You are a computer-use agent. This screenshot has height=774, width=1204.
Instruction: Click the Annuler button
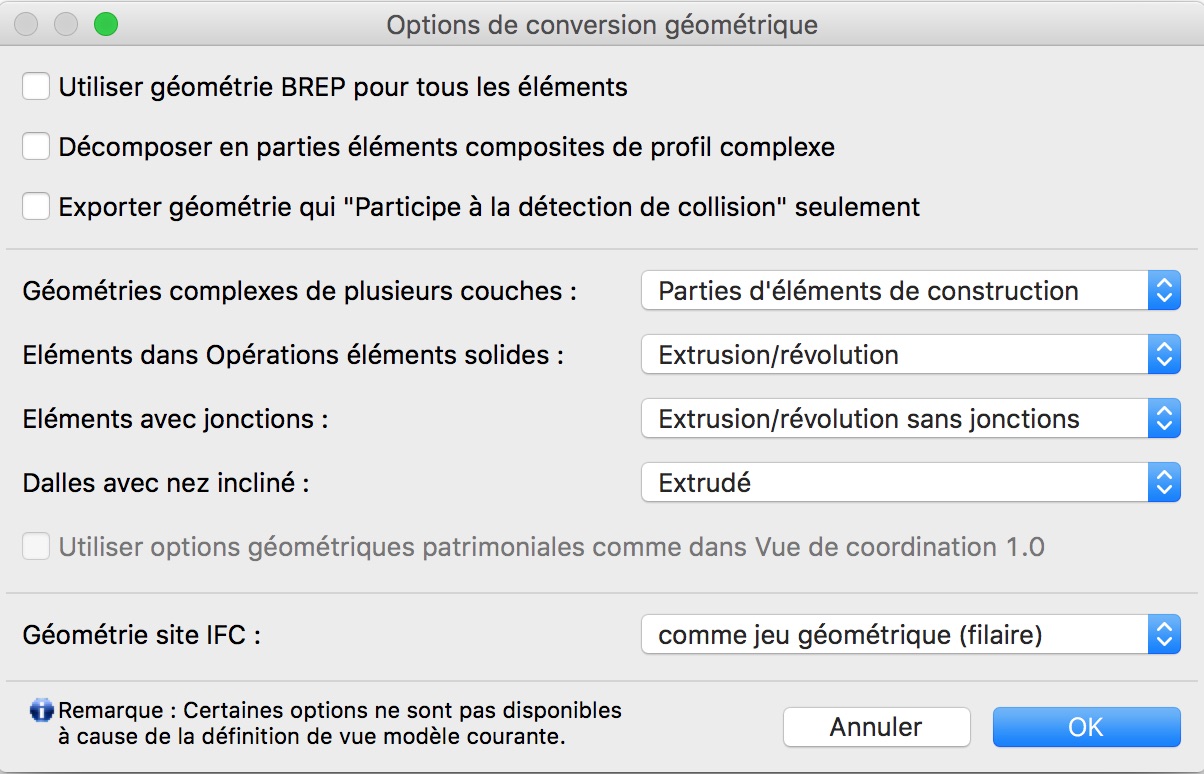coord(876,727)
